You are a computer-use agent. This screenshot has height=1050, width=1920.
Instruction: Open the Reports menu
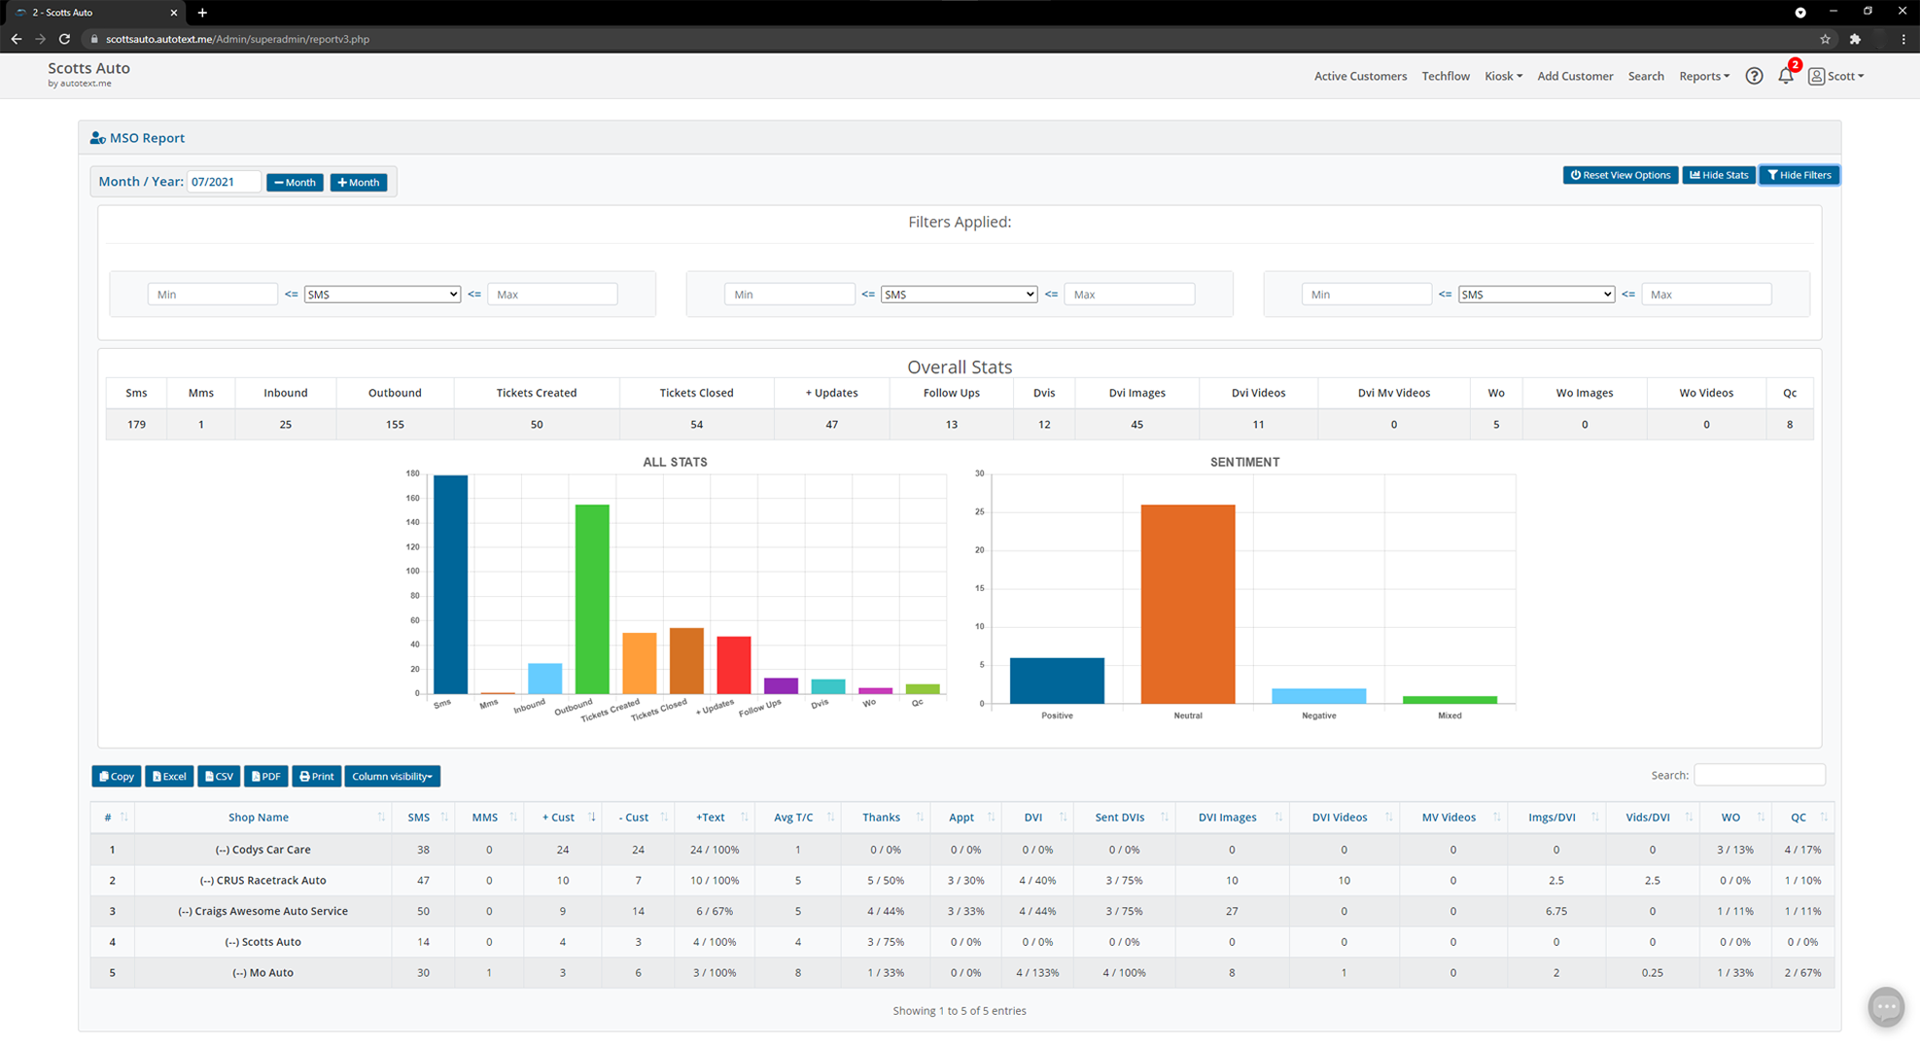tap(1704, 76)
